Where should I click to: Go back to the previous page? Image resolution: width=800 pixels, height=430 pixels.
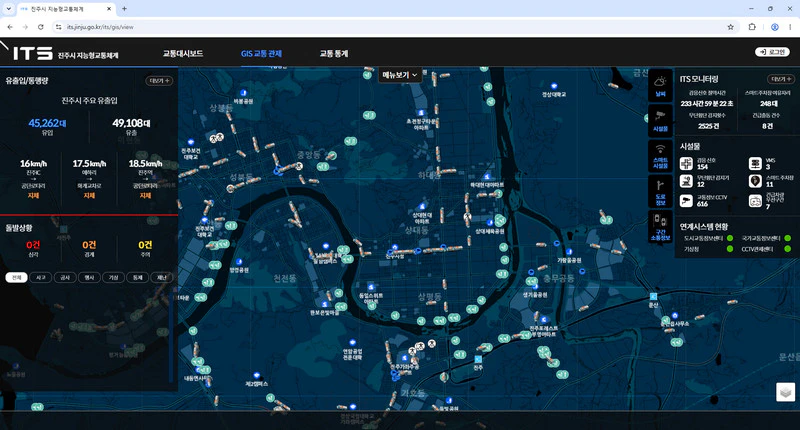pyautogui.click(x=10, y=27)
